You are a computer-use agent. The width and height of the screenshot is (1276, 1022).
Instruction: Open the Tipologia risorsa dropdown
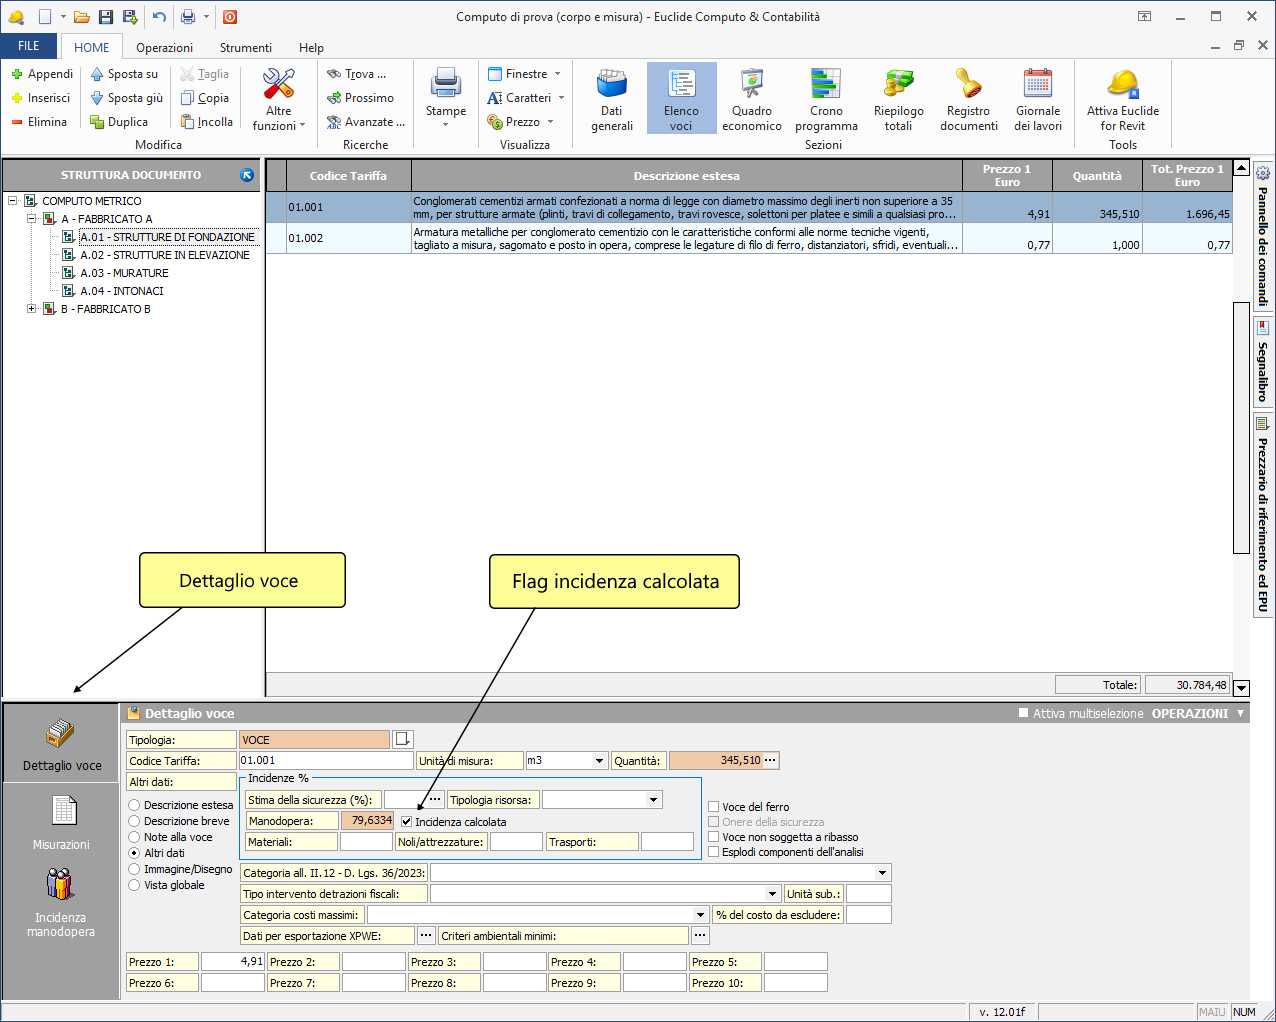point(653,800)
